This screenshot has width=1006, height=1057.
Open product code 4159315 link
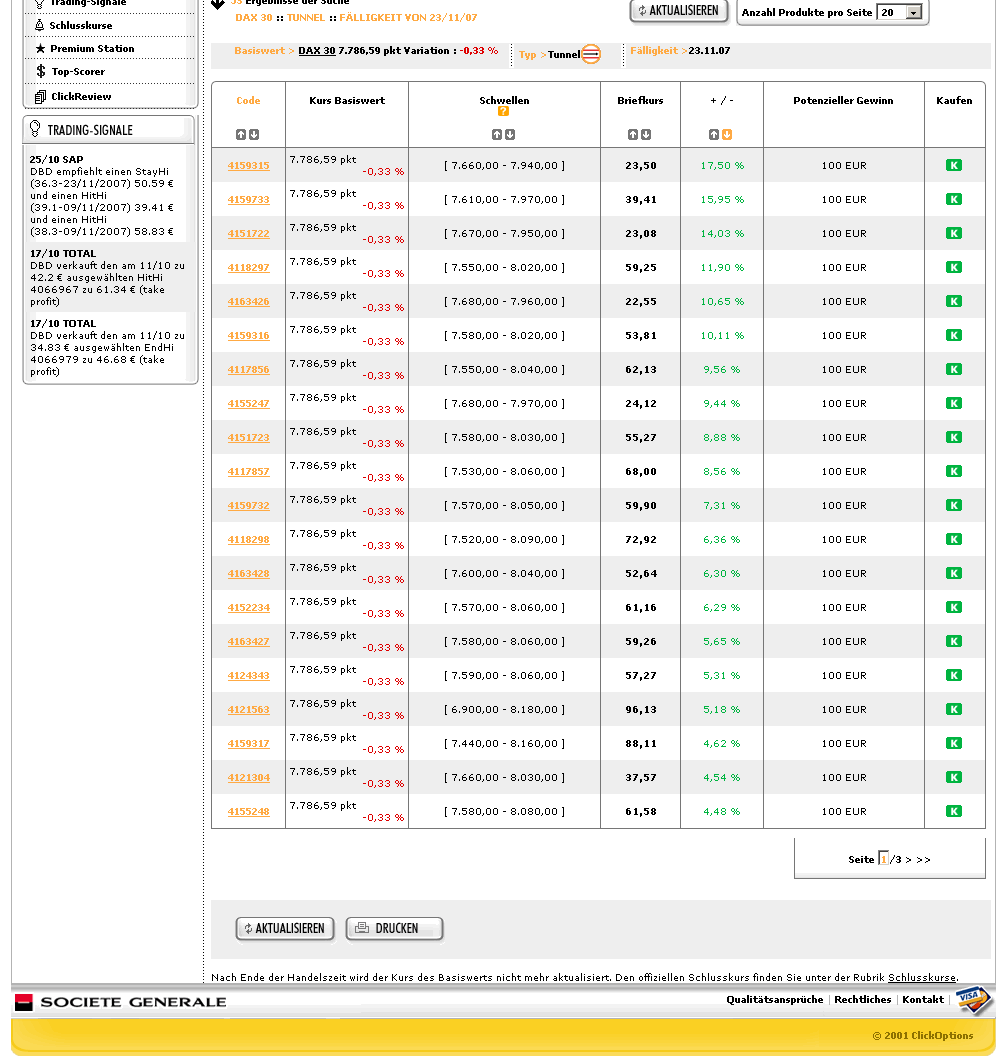tap(248, 165)
